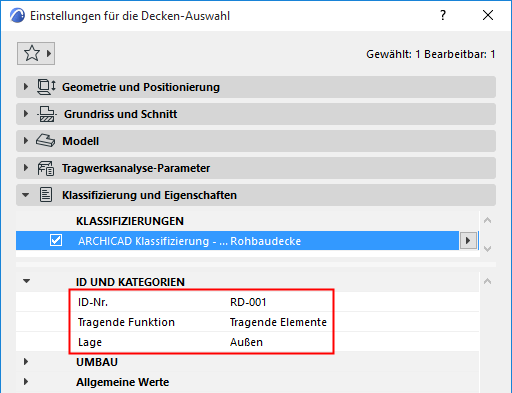Click the ID UND KATEGORIEN group label
This screenshot has height=393, width=512.
130,282
